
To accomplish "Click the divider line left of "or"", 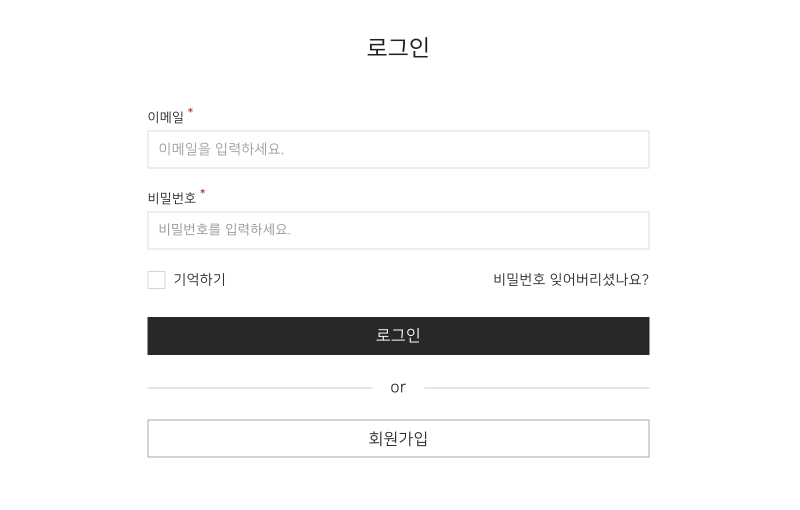I will [260, 388].
